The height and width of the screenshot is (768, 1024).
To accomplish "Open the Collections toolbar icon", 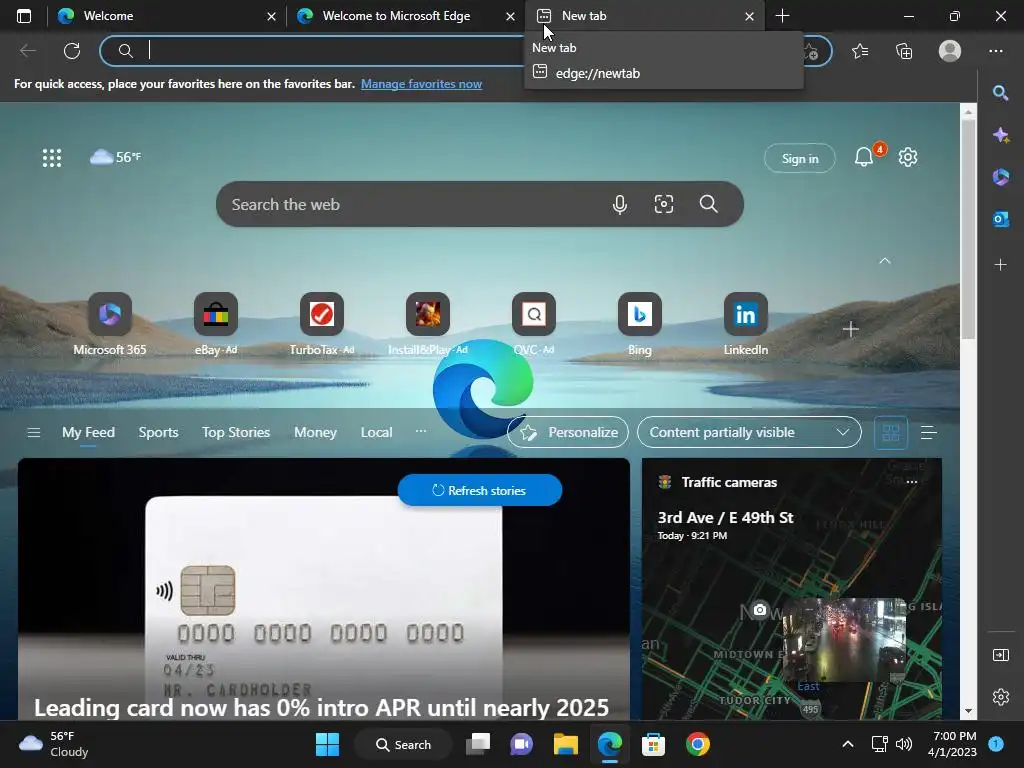I will tap(904, 51).
